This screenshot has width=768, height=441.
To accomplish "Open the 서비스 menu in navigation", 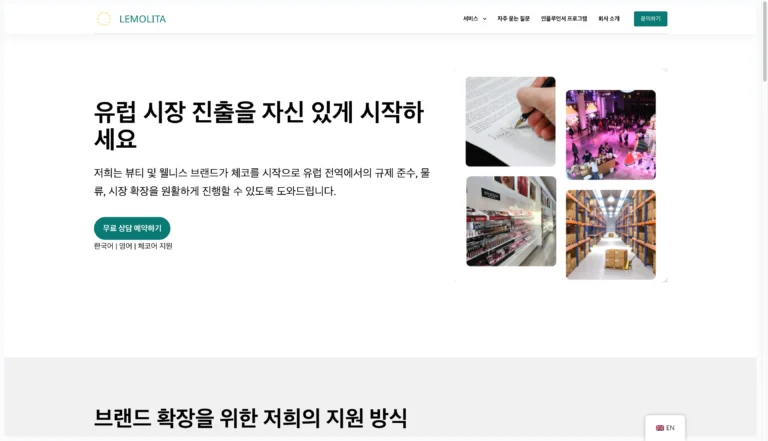I will pos(470,19).
